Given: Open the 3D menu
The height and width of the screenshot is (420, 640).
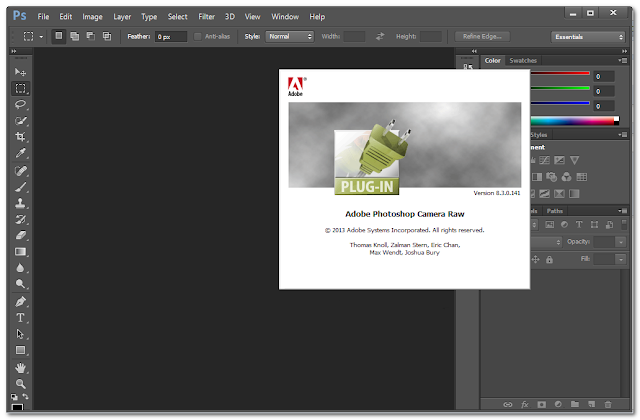Looking at the screenshot, I should point(230,17).
